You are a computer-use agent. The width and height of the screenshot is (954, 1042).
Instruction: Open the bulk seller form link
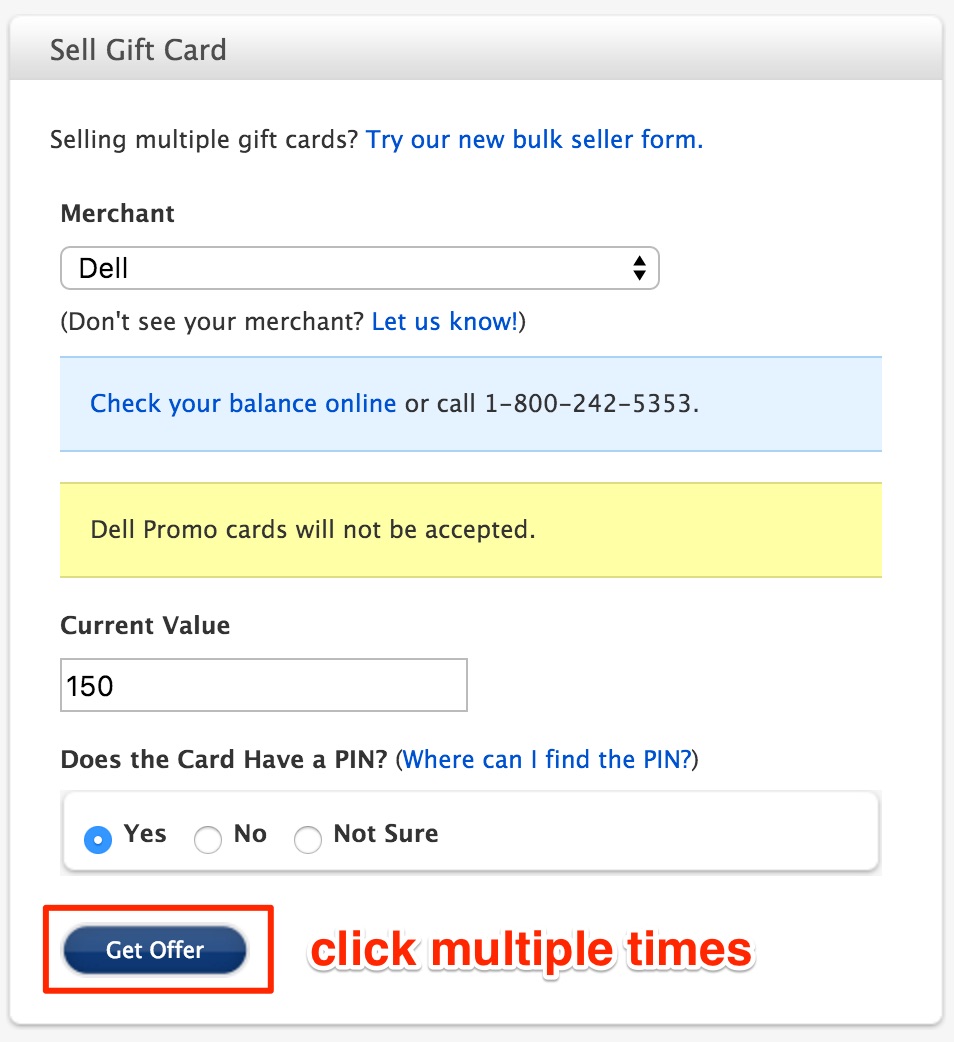pos(535,139)
